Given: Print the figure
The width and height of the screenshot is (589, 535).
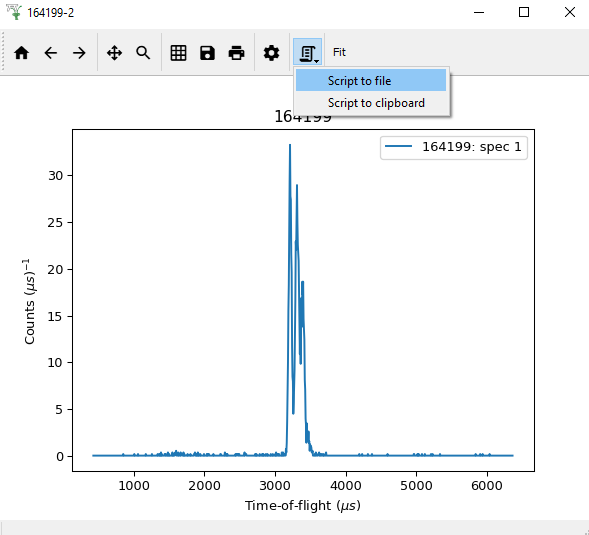Looking at the screenshot, I should click(x=236, y=53).
